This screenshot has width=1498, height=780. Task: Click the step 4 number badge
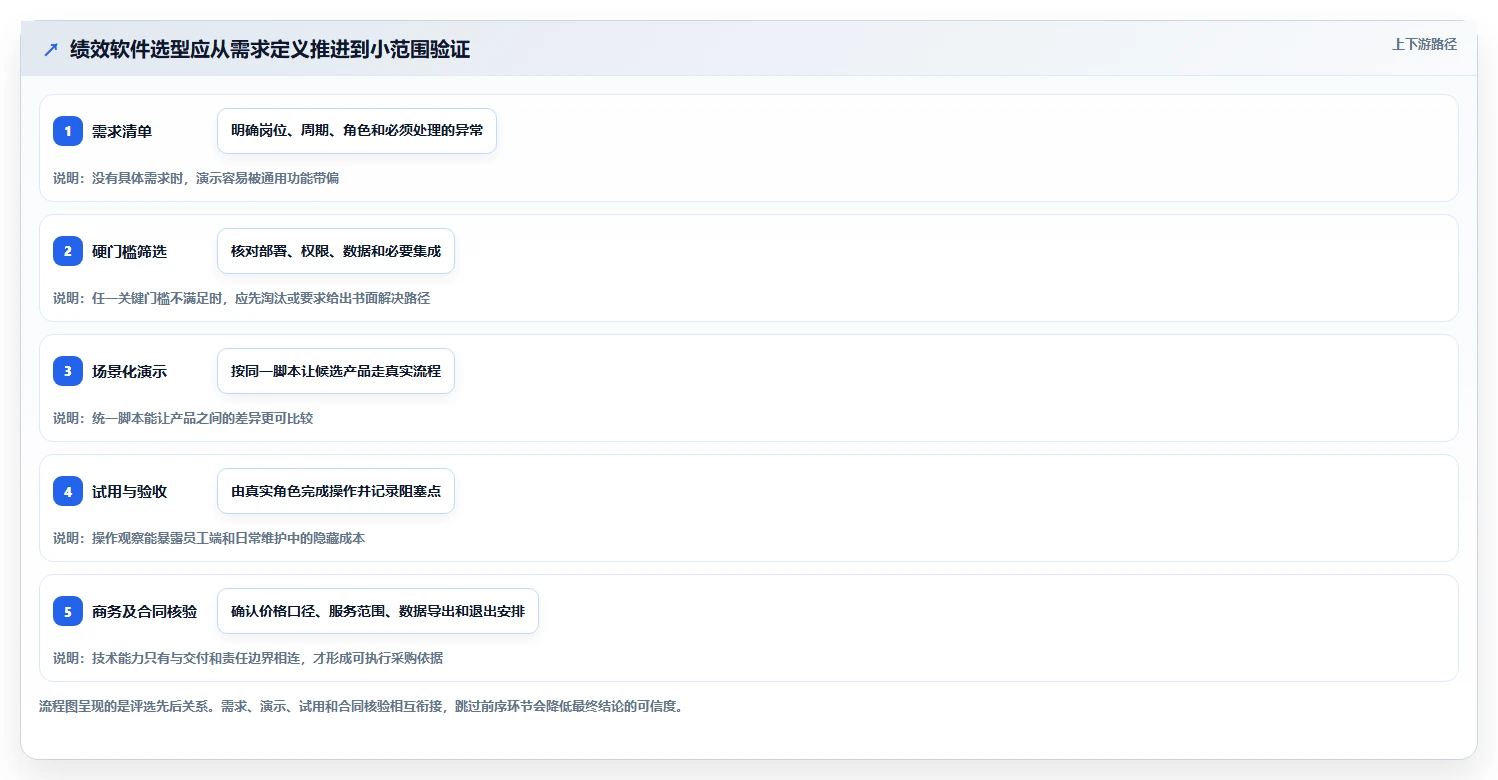tap(68, 491)
